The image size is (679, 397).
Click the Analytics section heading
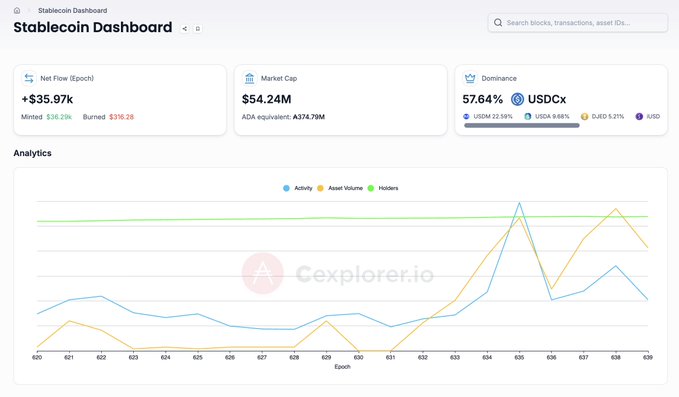point(32,153)
